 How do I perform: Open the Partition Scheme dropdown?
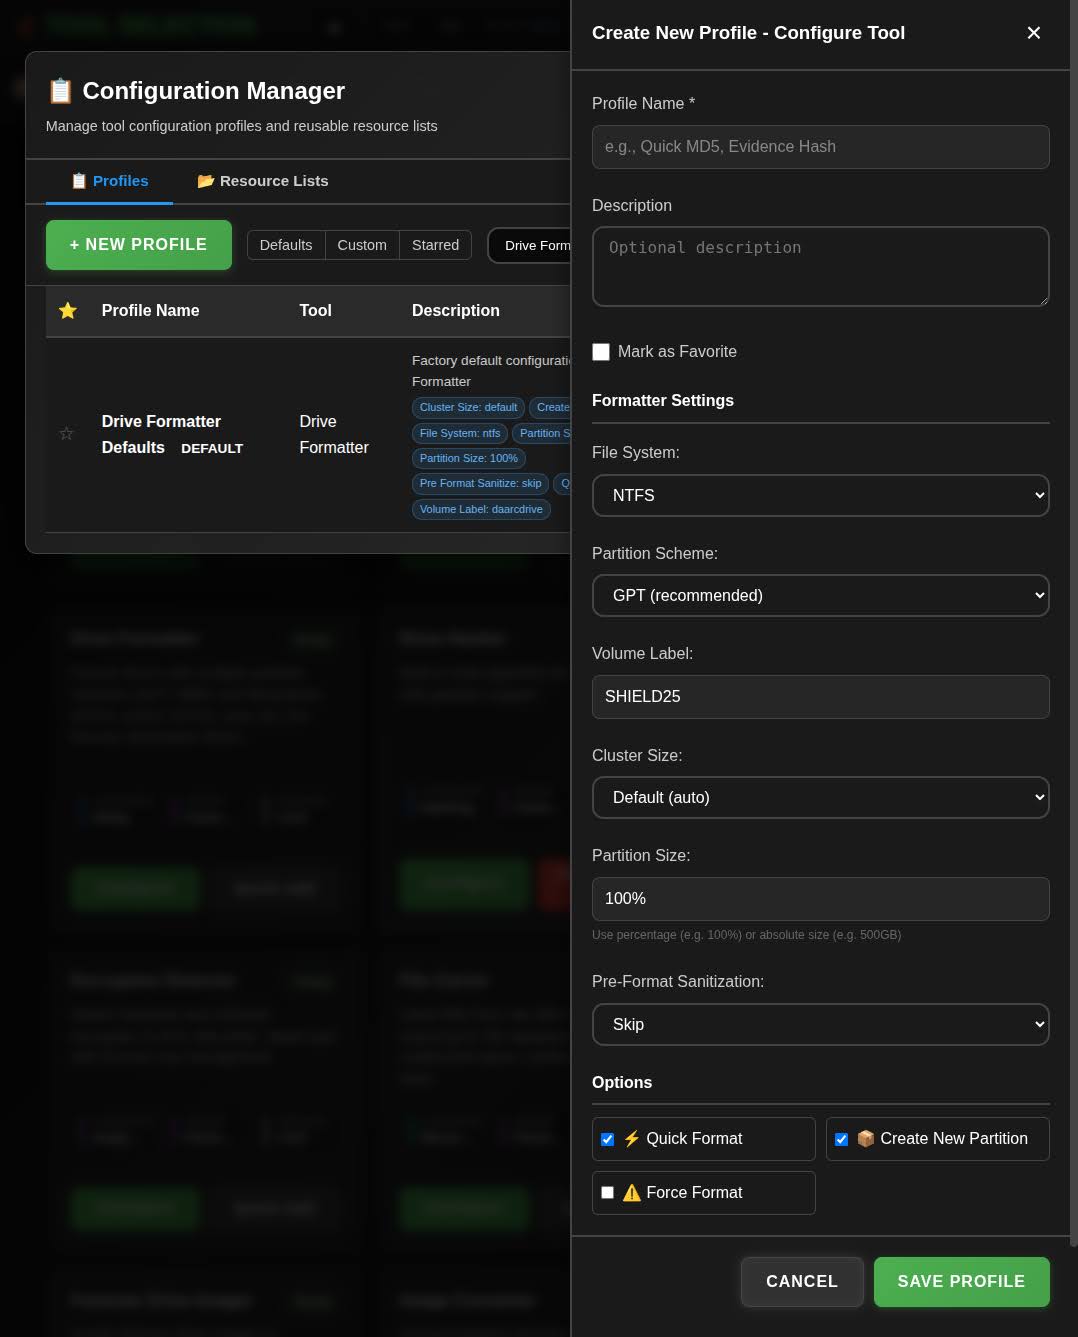[x=821, y=595]
